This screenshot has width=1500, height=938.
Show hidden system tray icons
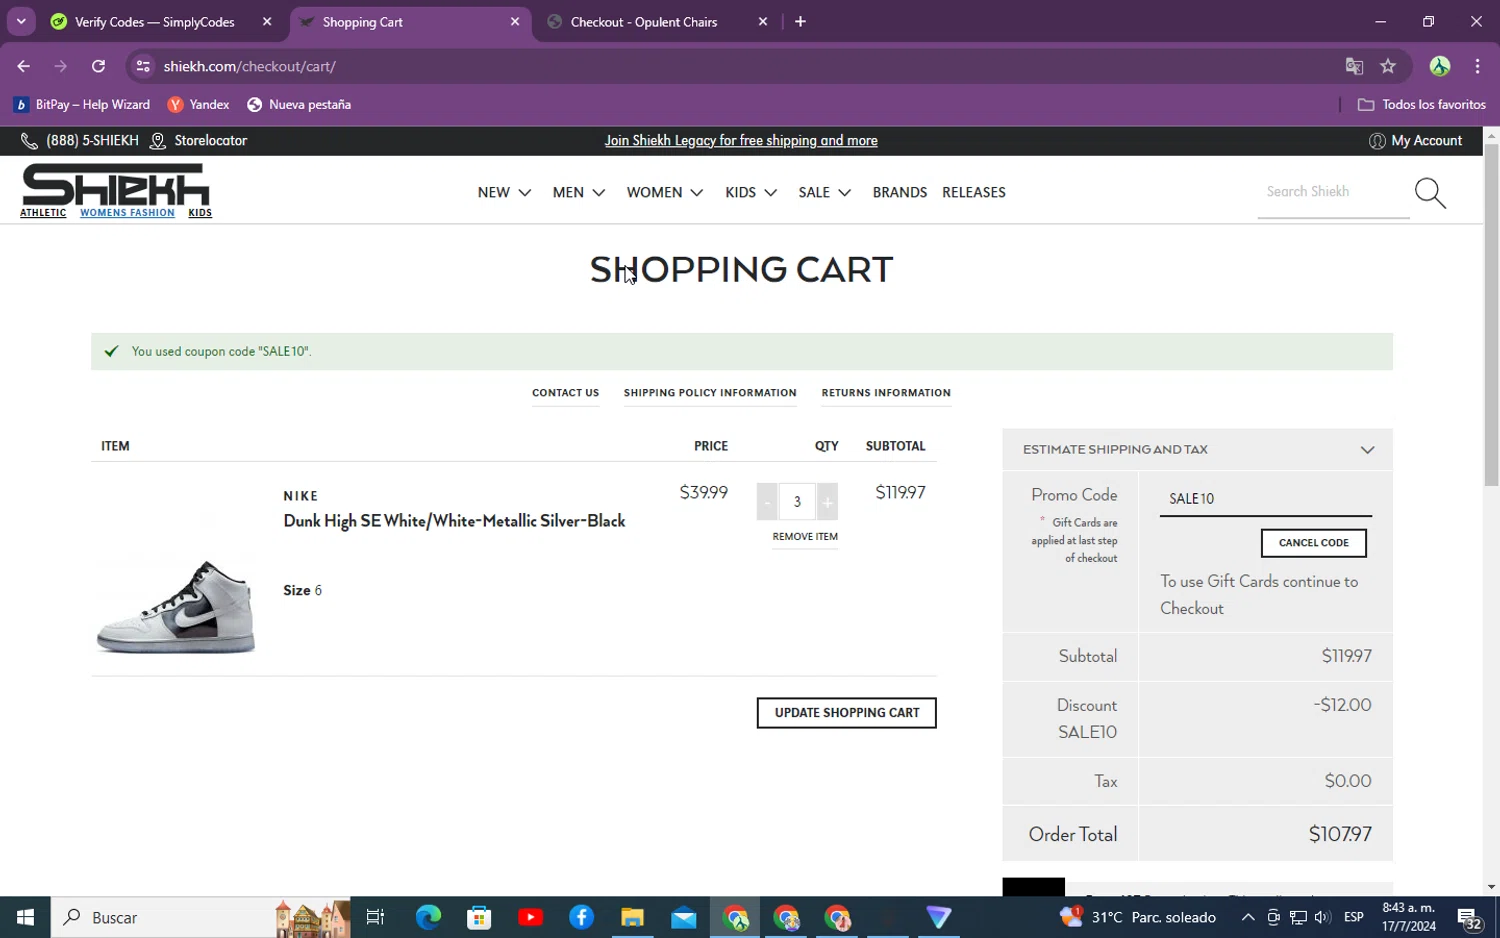coord(1248,917)
